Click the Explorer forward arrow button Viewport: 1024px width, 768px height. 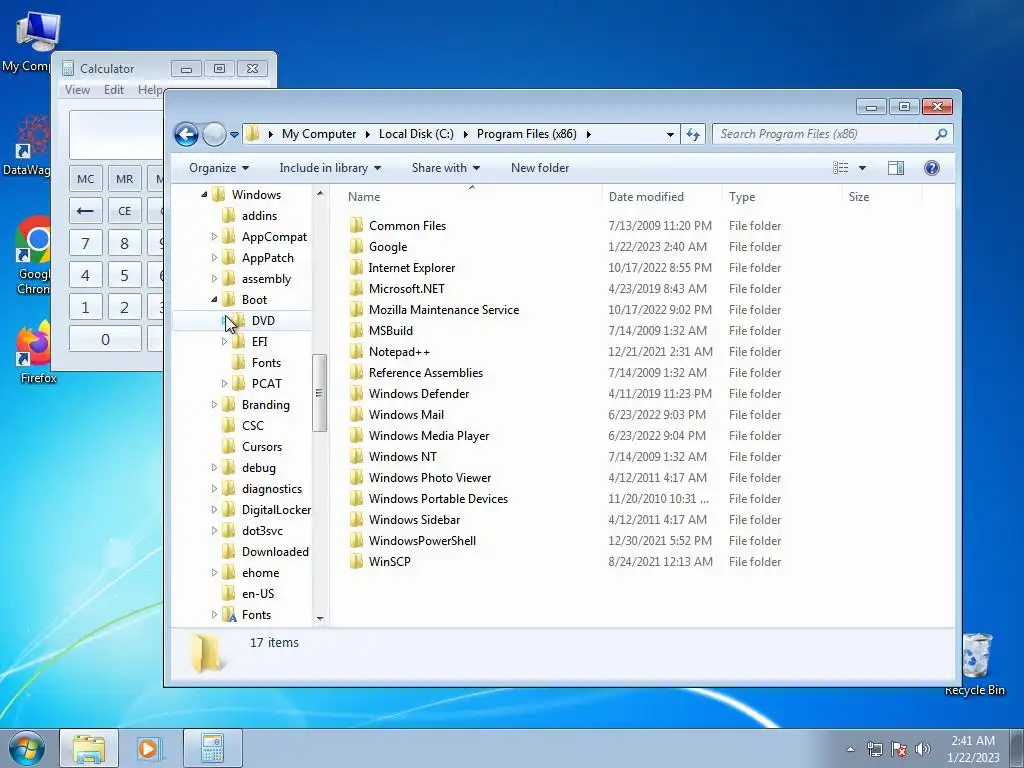tap(214, 135)
